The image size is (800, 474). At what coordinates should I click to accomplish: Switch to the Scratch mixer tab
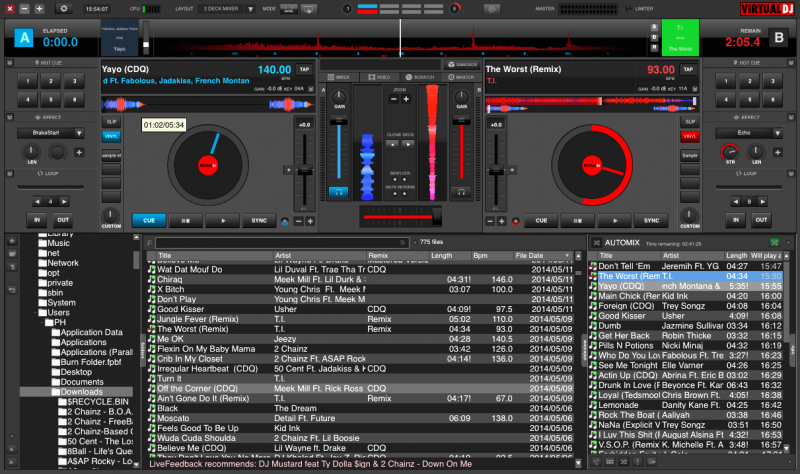click(x=419, y=76)
